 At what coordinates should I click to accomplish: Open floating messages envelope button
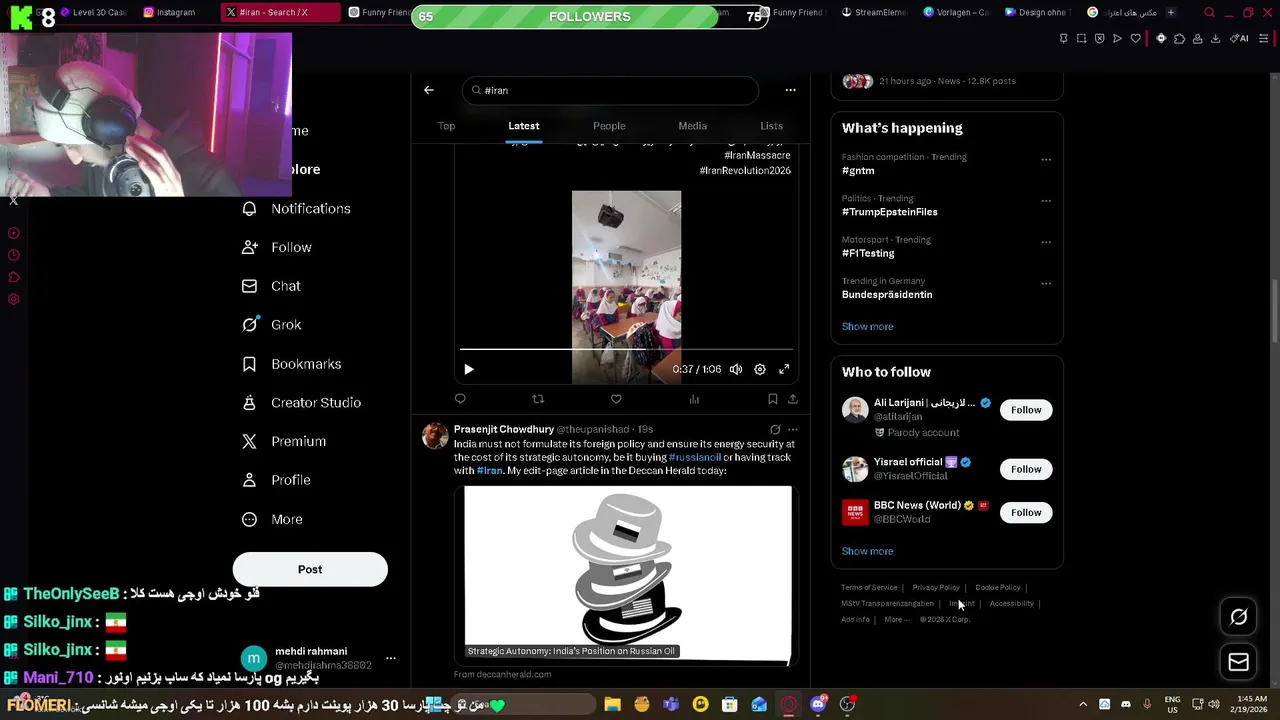click(1238, 662)
